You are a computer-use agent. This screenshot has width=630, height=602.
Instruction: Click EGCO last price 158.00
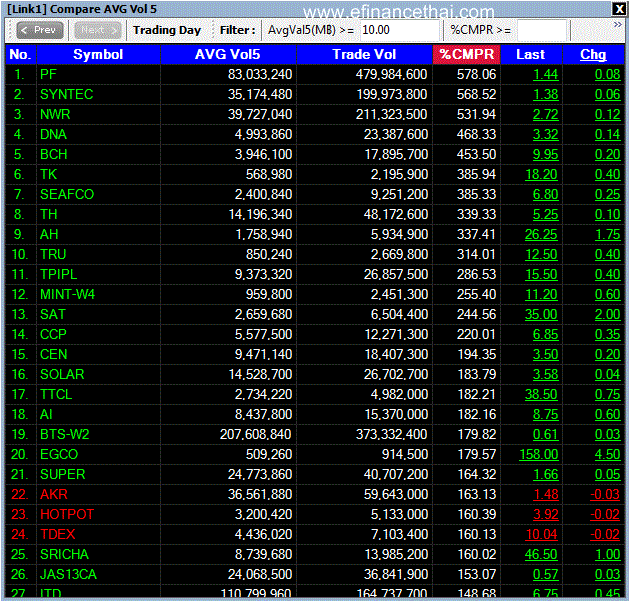tap(539, 455)
